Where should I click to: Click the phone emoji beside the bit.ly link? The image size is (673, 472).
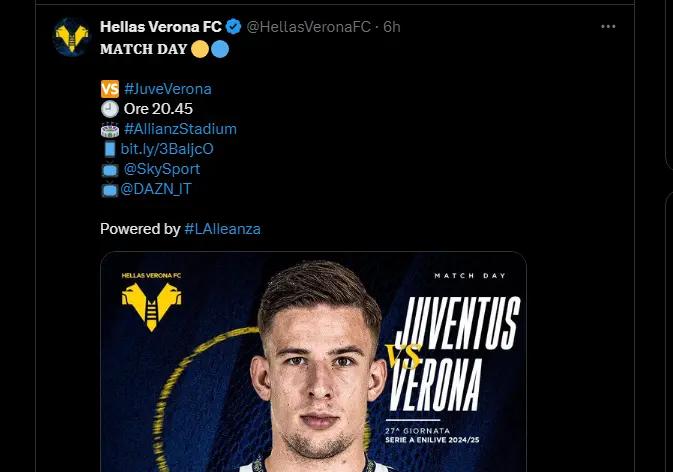[x=110, y=149]
